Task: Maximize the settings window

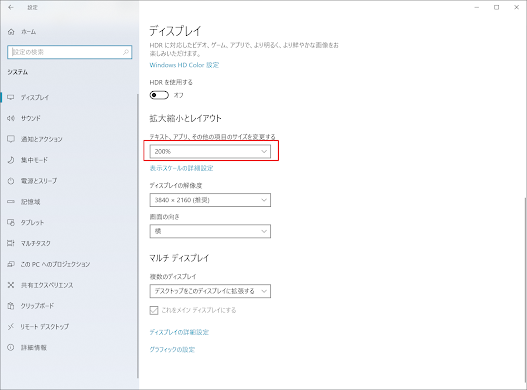Action: click(x=496, y=7)
